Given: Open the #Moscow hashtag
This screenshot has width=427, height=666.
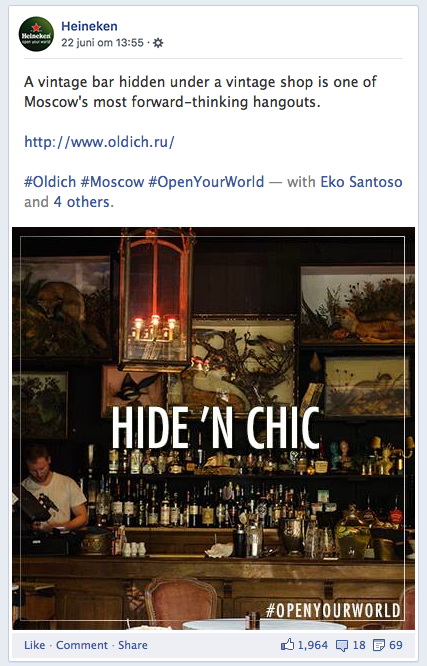Looking at the screenshot, I should 112,182.
